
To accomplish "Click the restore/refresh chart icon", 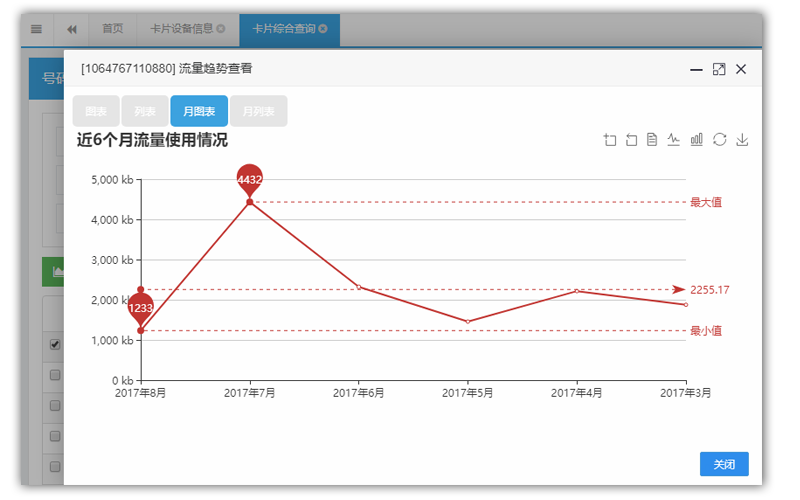I will click(x=719, y=140).
